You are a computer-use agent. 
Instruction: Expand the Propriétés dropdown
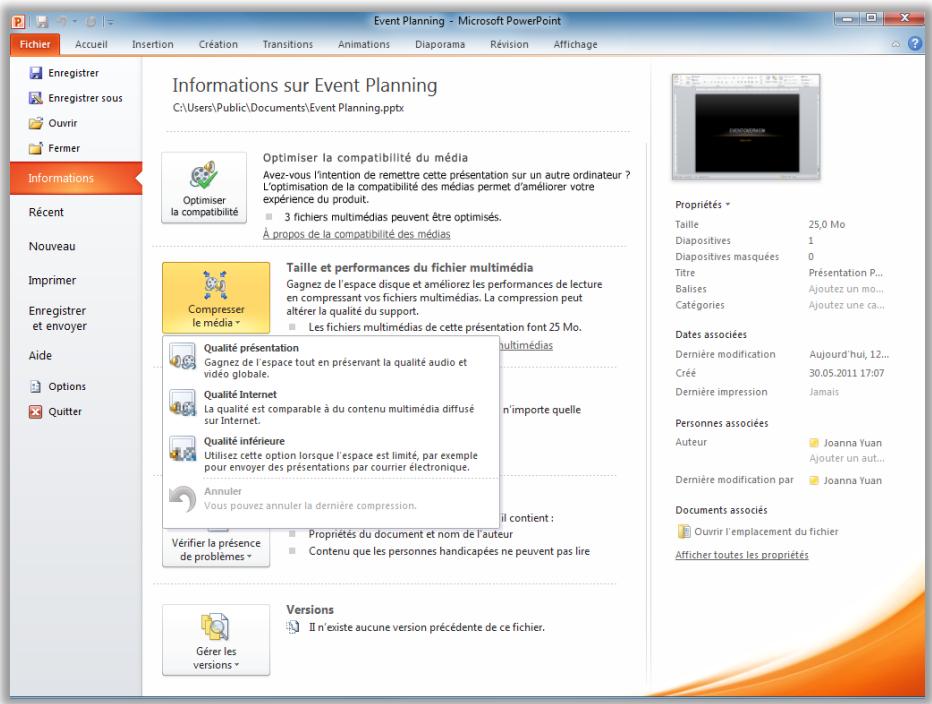pos(702,205)
